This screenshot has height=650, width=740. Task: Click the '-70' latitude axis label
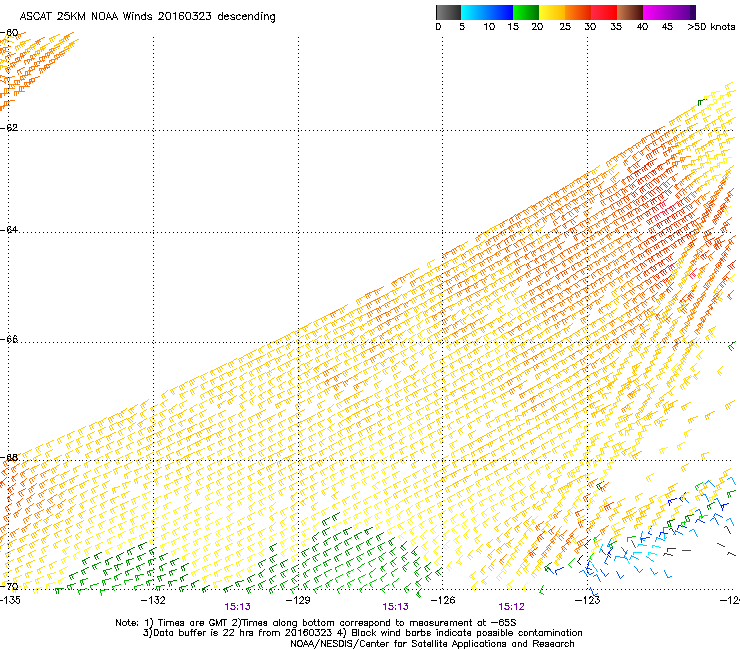coord(9,587)
